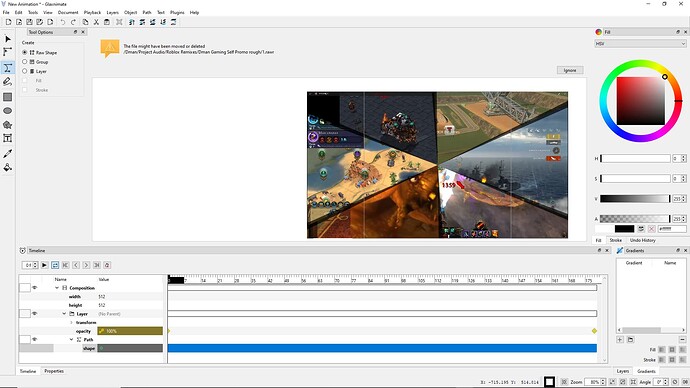Click the Paste toolbar icon
Screen dimensions: 690x388
[107, 22]
